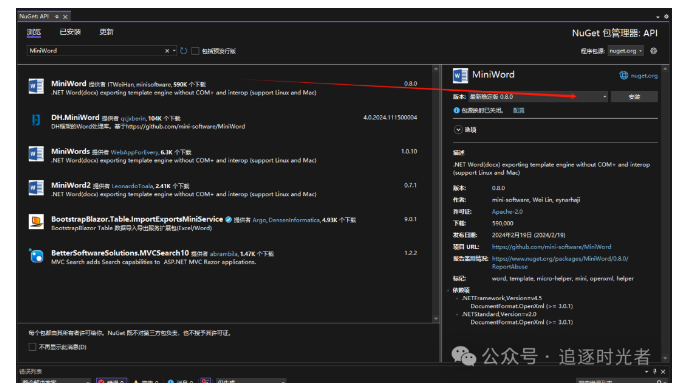
Task: Click the large MiniWord detail logo
Action: coord(460,75)
